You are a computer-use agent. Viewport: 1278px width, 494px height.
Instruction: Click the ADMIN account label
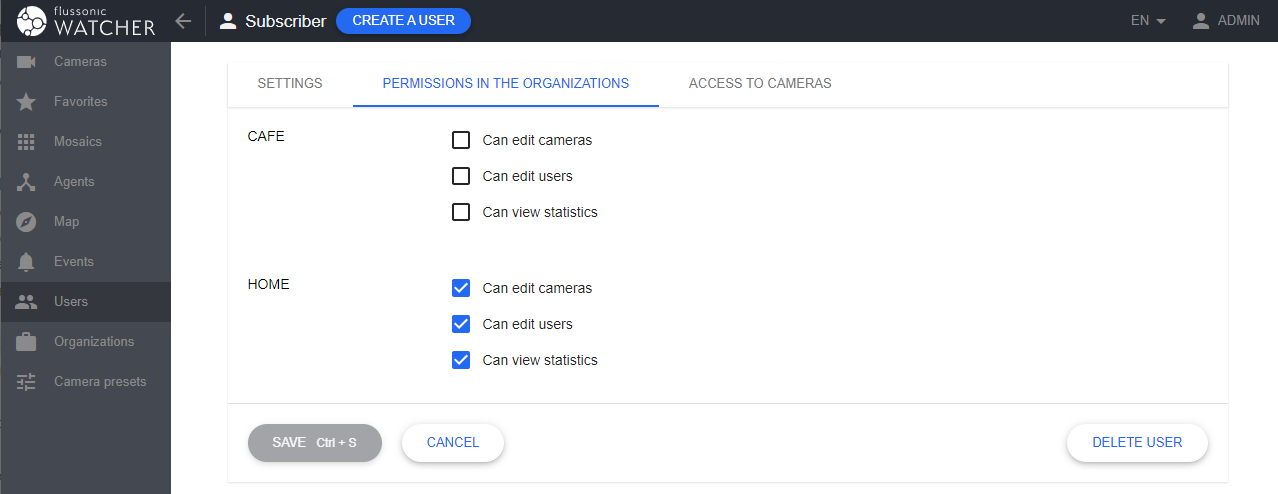pyautogui.click(x=1239, y=21)
